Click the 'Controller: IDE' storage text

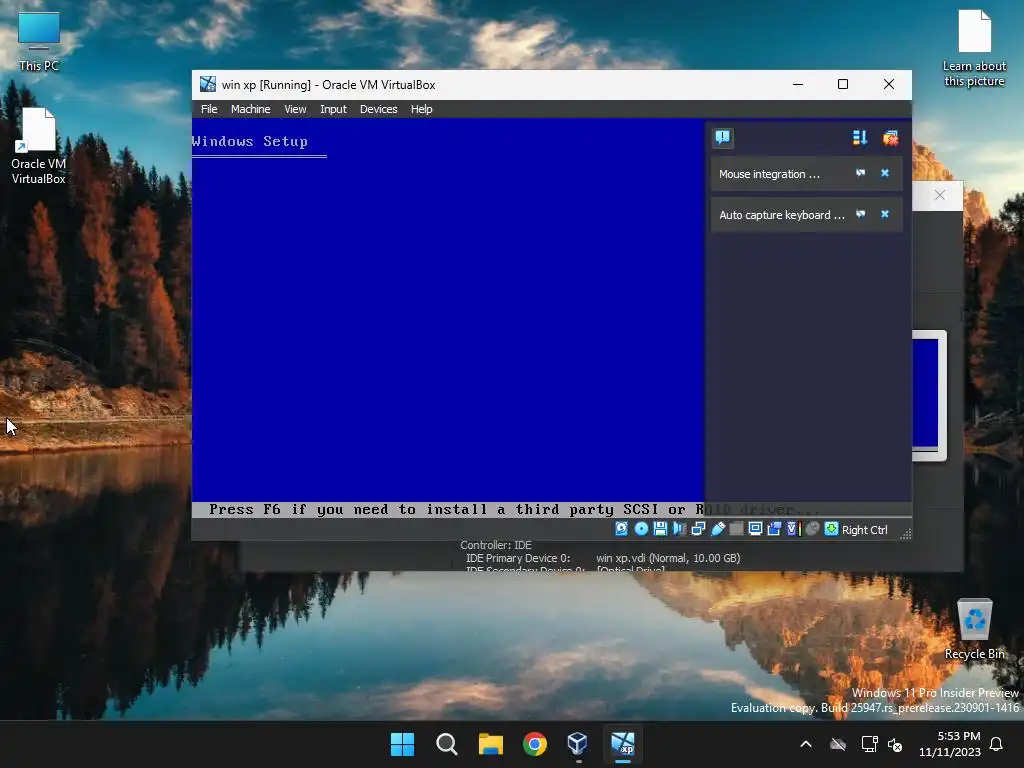click(x=496, y=545)
